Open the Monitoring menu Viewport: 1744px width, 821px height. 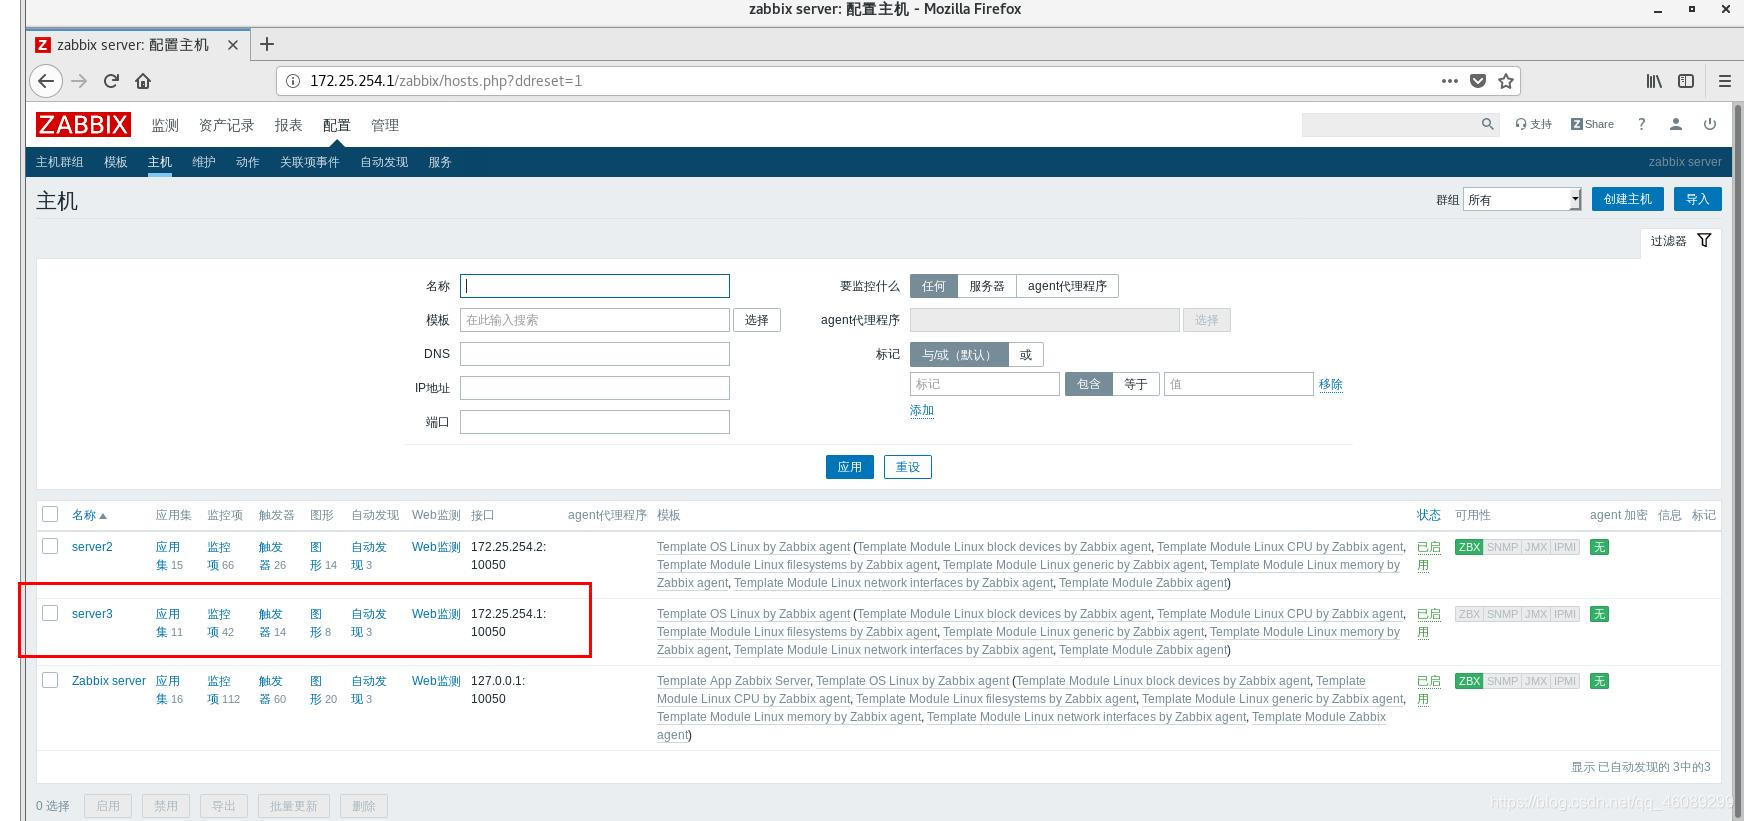165,125
